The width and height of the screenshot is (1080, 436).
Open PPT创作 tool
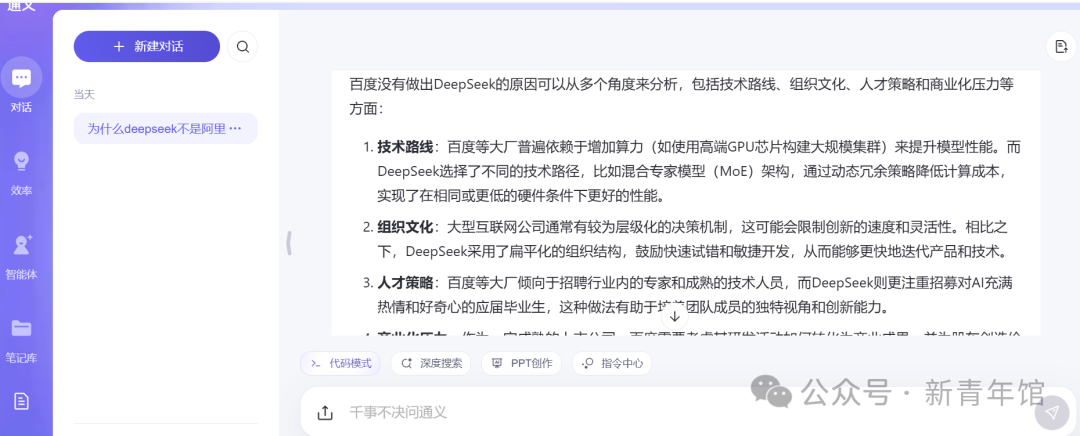click(521, 363)
